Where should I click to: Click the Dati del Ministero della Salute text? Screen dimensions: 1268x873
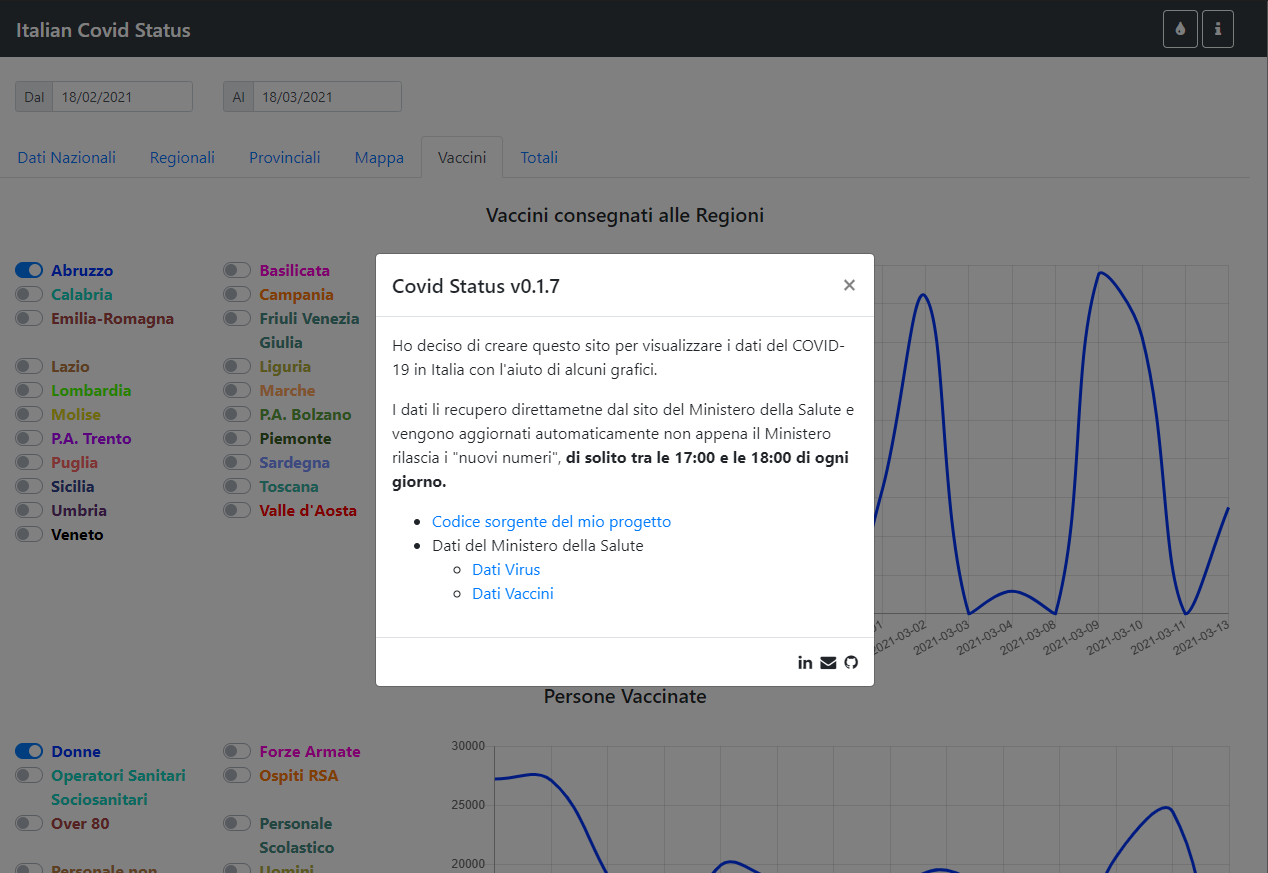[538, 546]
